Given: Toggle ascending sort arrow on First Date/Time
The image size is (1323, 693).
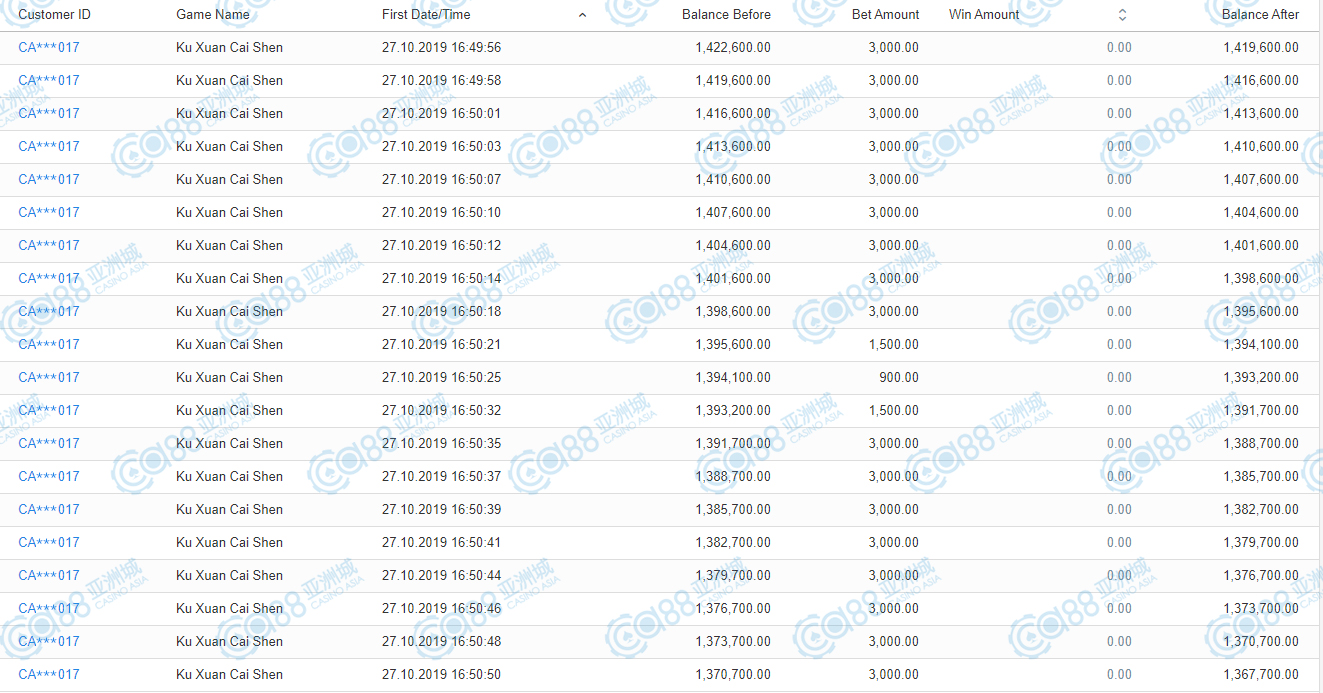Looking at the screenshot, I should (x=583, y=15).
